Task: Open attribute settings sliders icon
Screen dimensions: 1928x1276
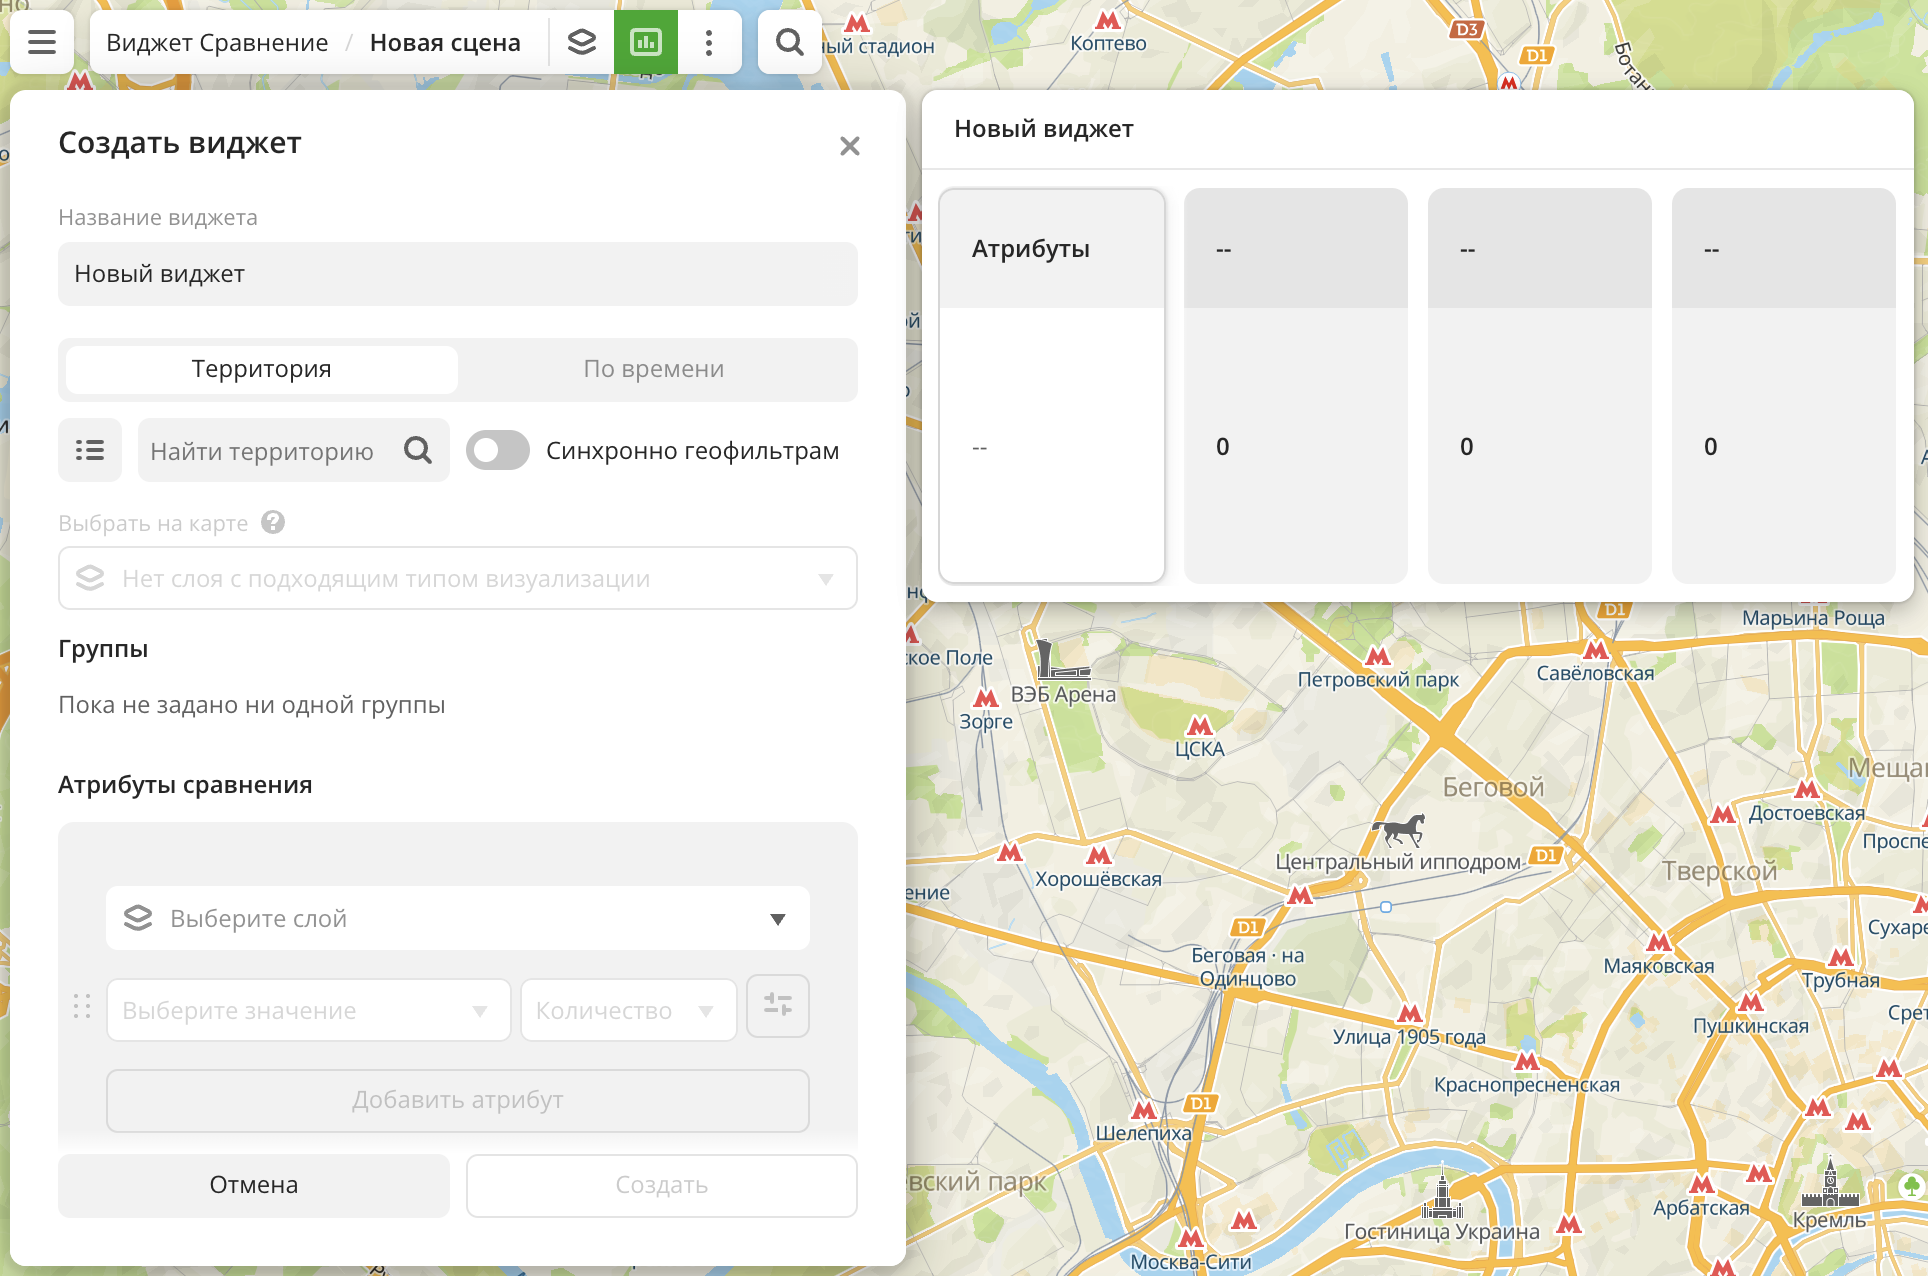Action: (x=777, y=1005)
